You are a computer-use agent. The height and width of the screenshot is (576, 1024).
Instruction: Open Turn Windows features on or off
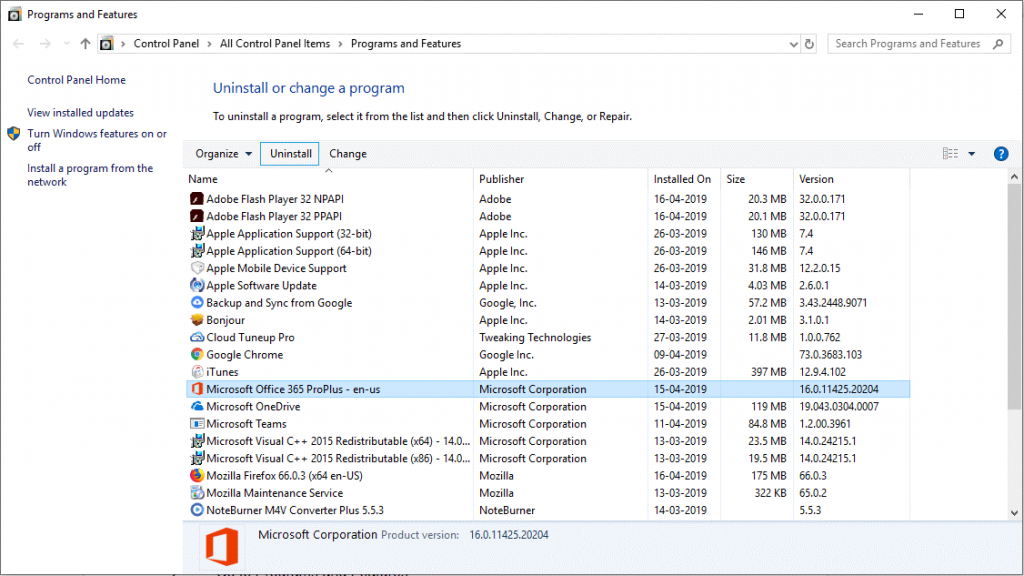click(97, 140)
